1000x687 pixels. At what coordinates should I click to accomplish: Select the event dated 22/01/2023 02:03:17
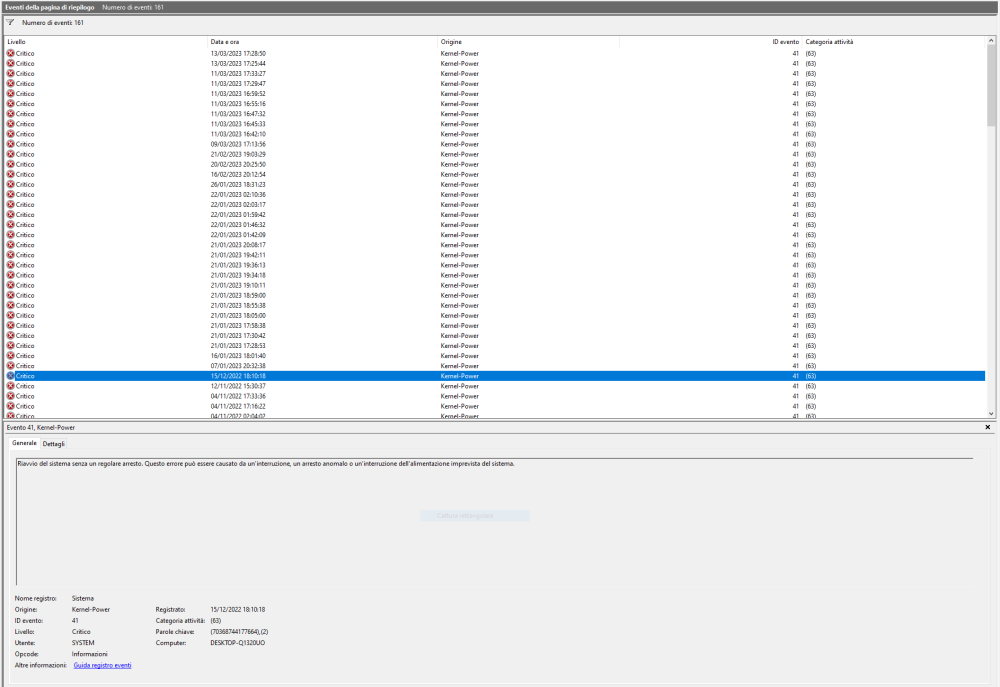click(494, 205)
